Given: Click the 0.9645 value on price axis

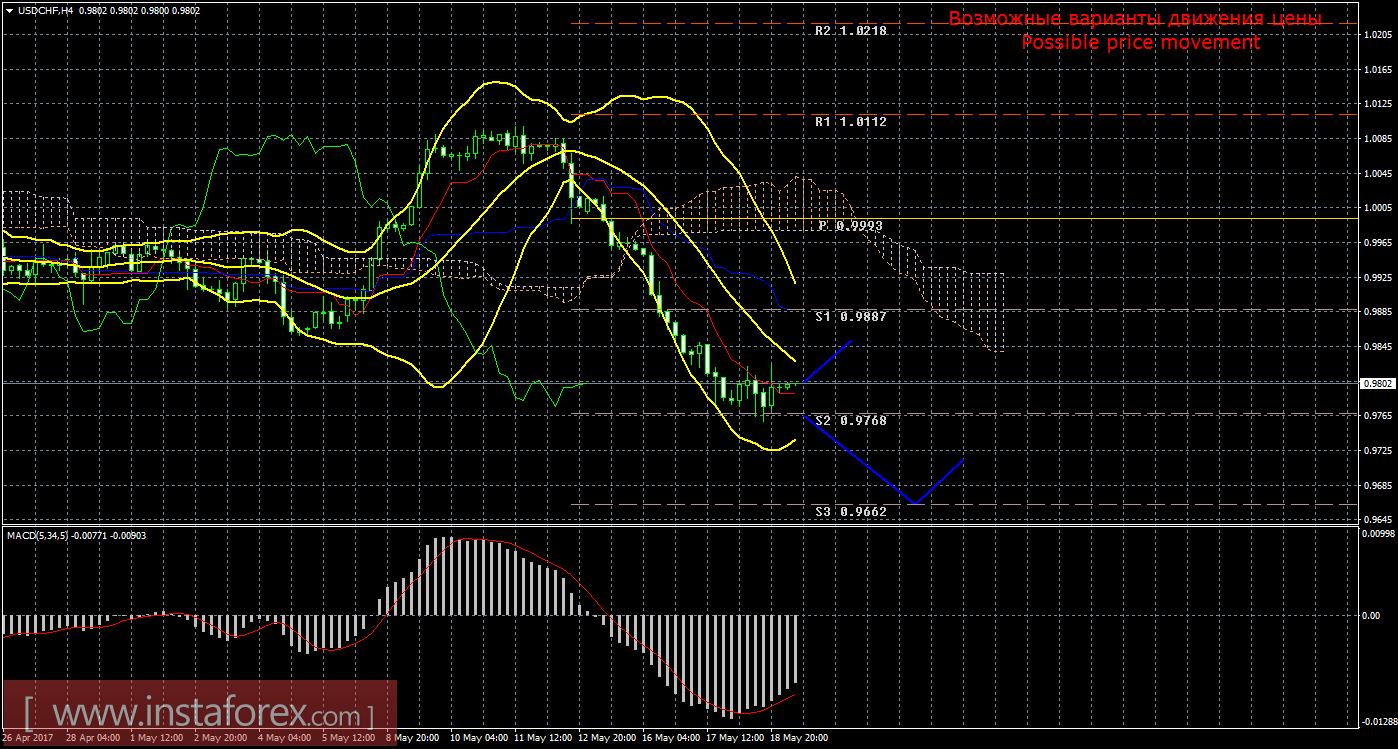Looking at the screenshot, I should 1377,520.
